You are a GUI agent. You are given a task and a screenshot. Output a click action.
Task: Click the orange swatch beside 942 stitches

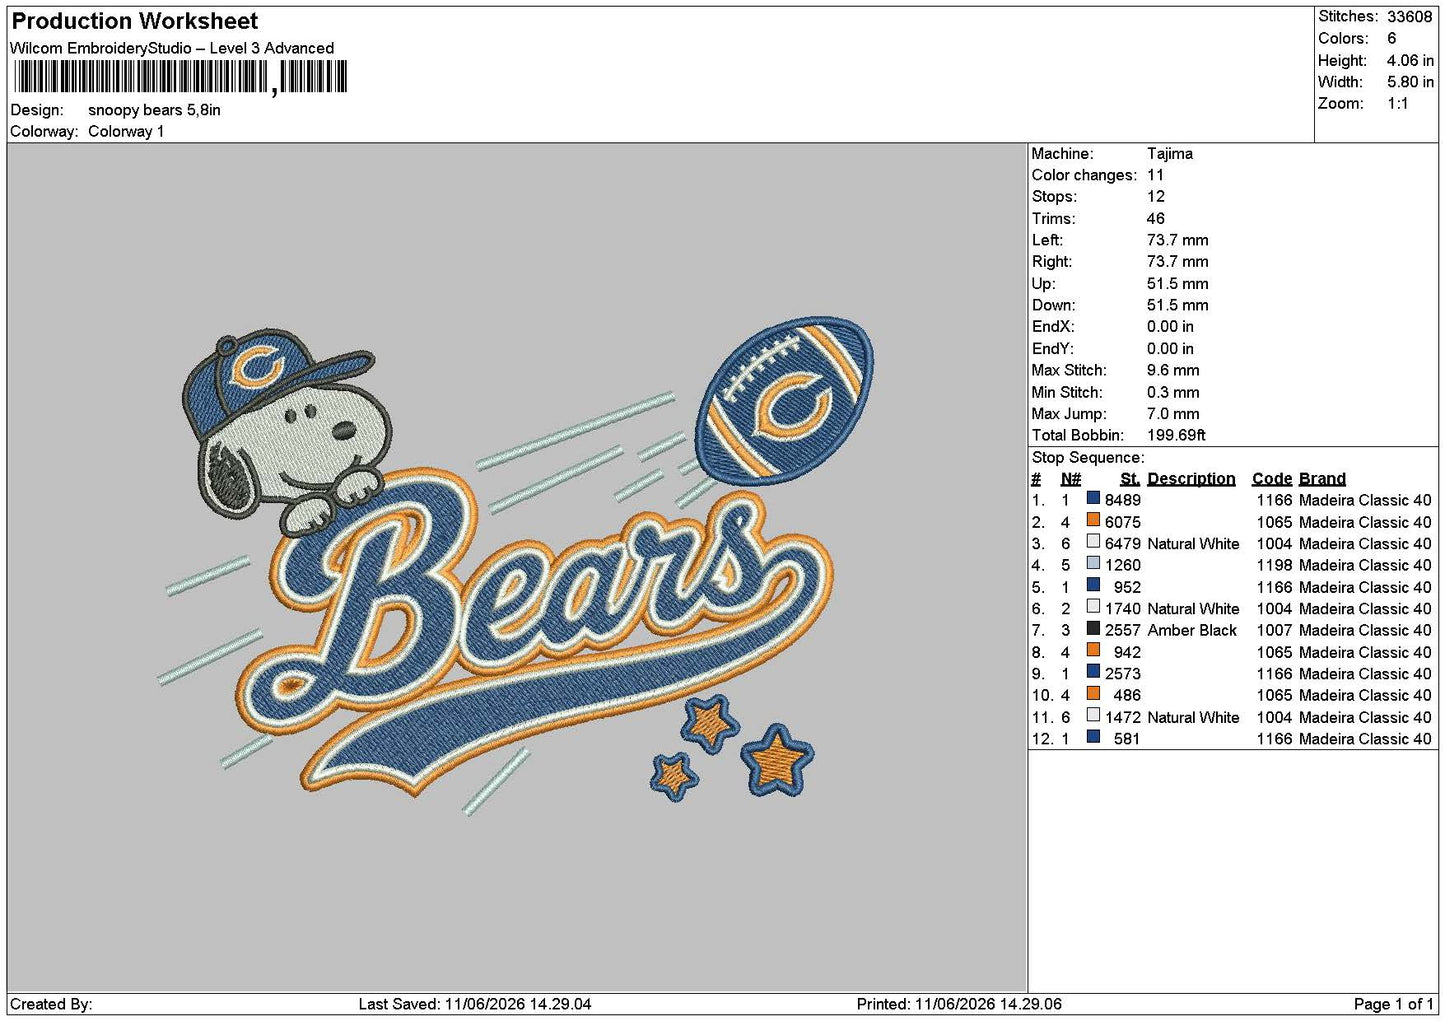click(1093, 651)
